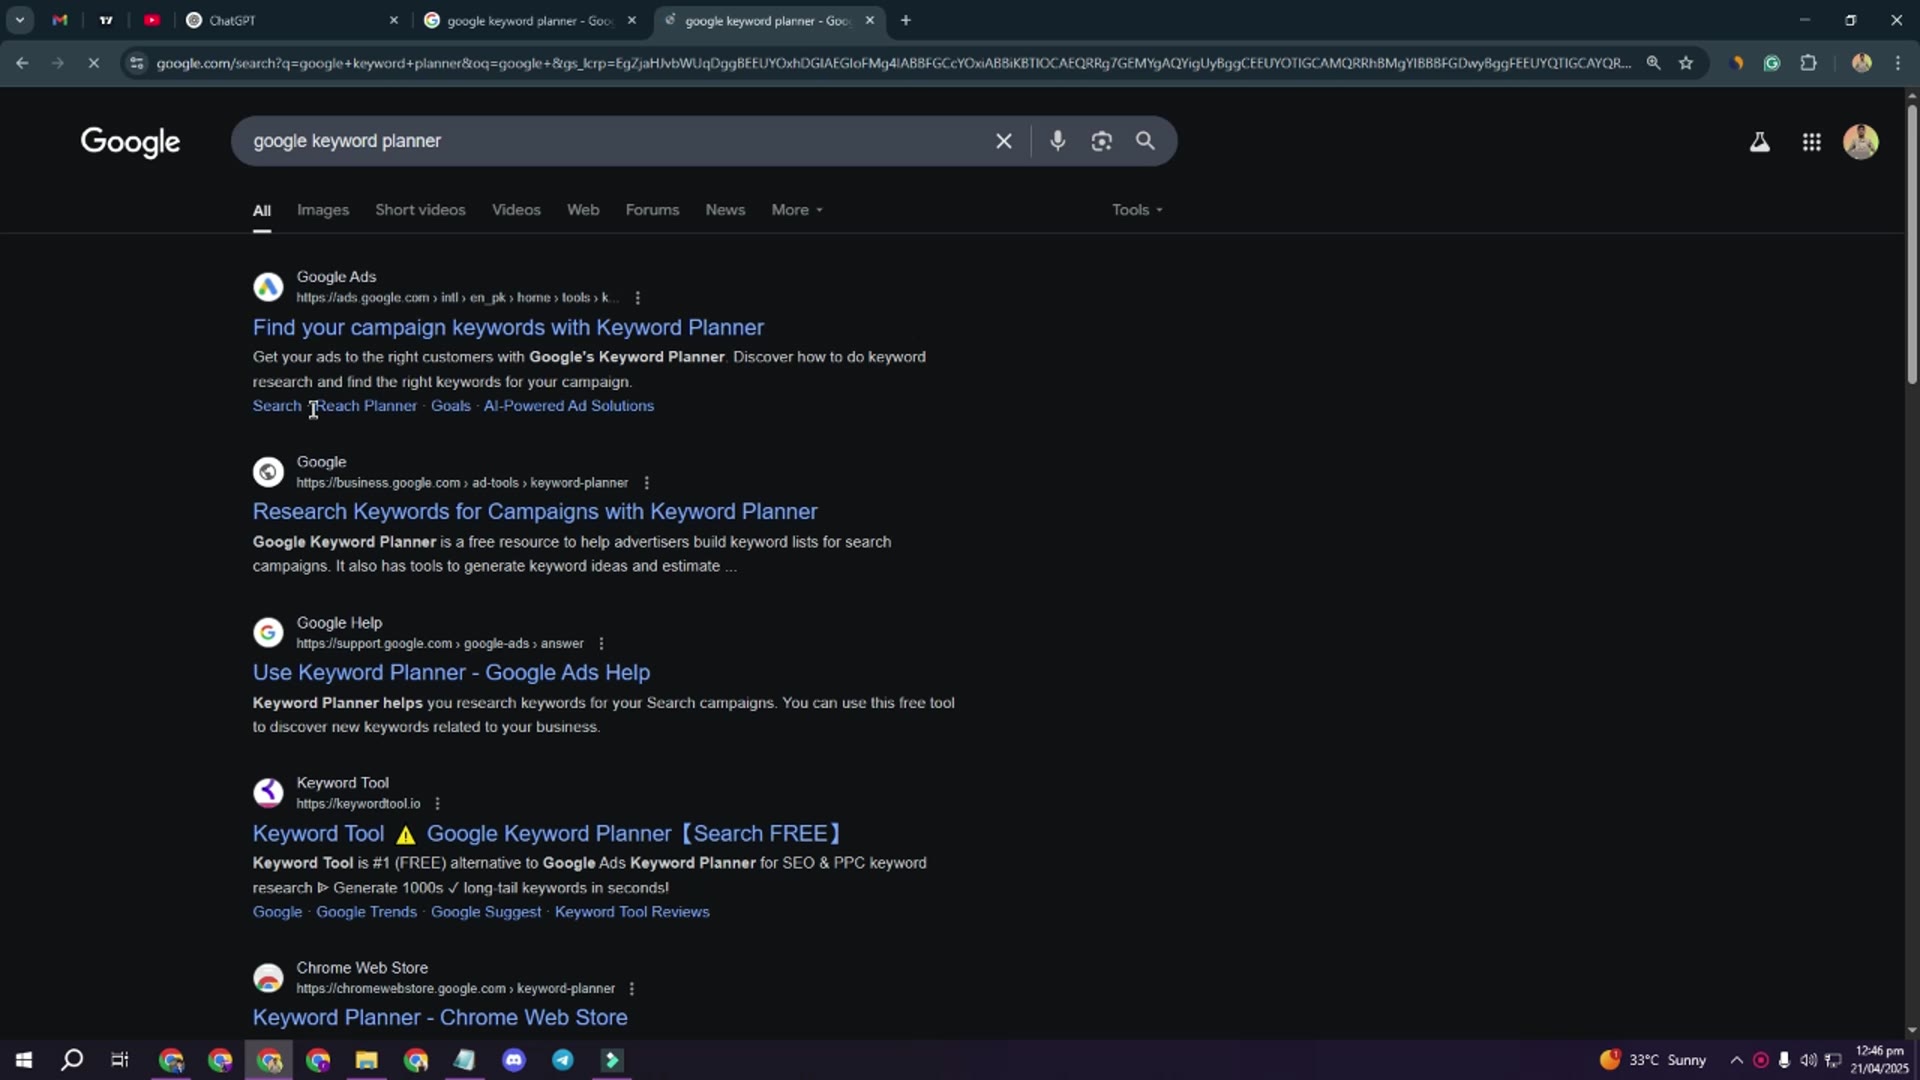1920x1080 pixels.
Task: Open the YouTube pinned tab
Action: point(152,20)
